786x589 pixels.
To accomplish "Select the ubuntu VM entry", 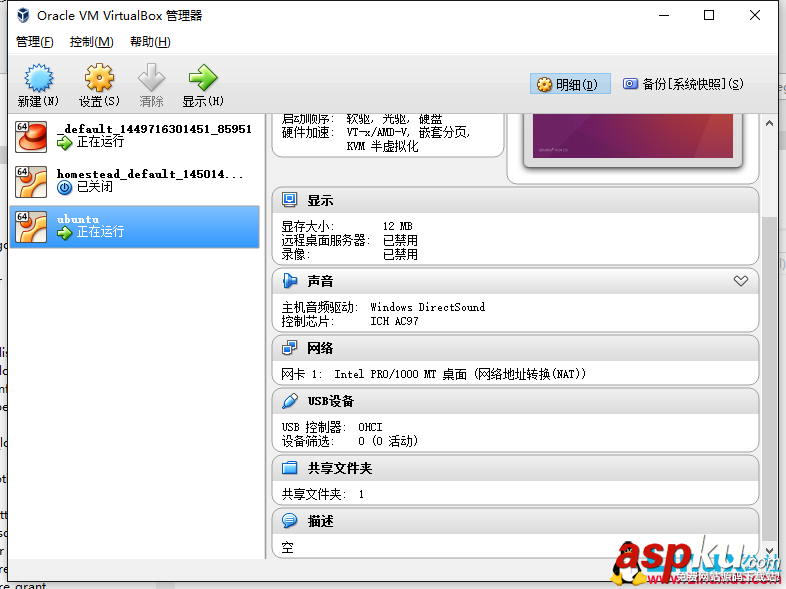I will [134, 227].
